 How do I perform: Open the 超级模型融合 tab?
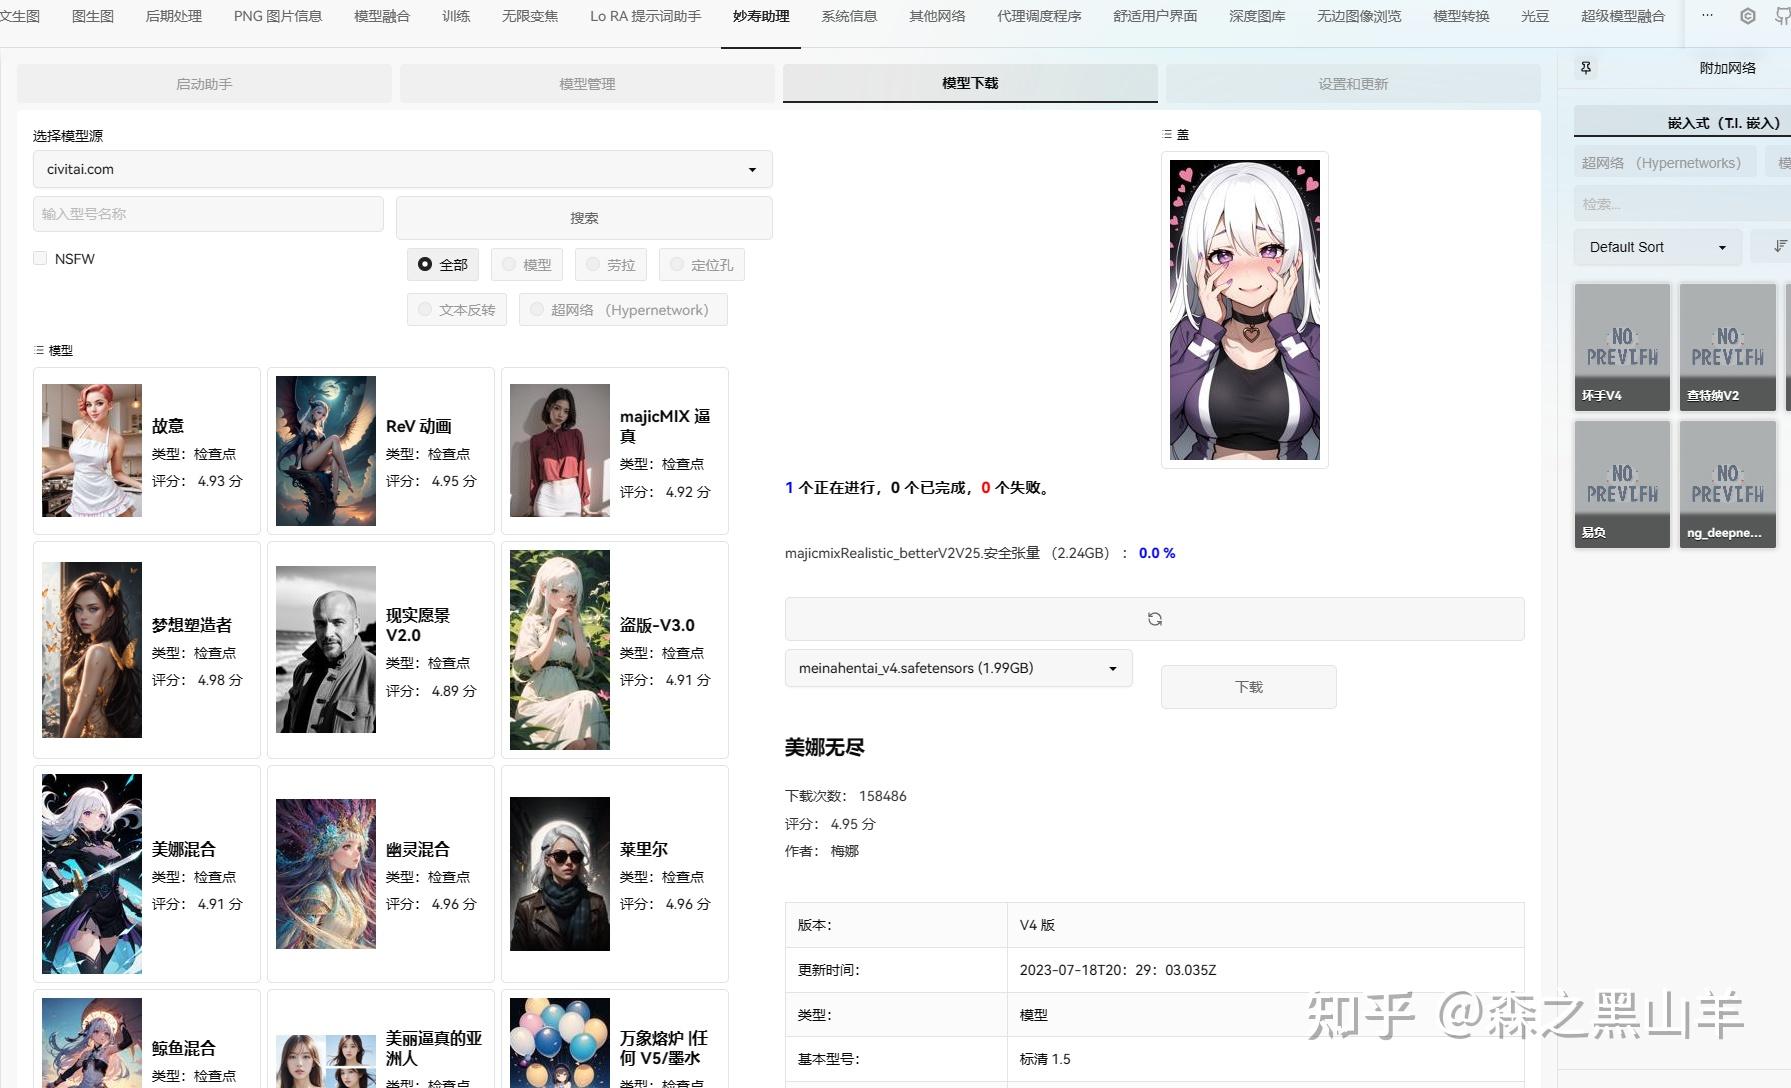coord(1623,16)
